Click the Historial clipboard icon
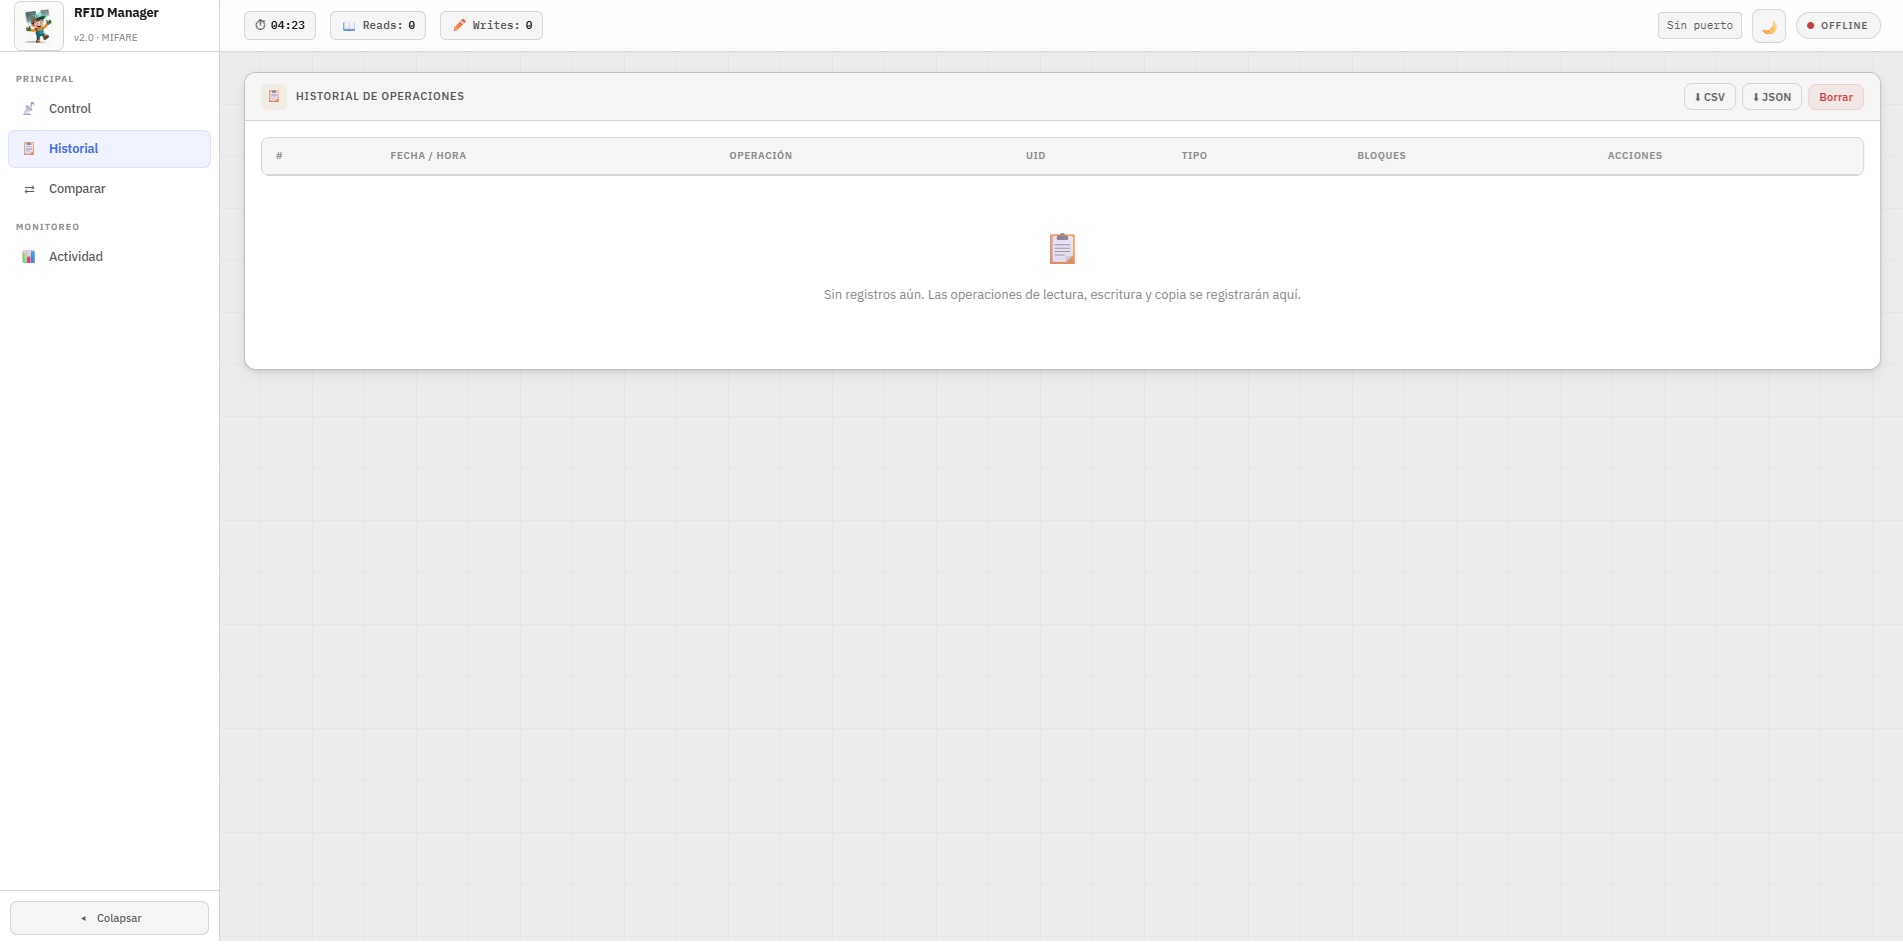The image size is (1903, 944). pyautogui.click(x=29, y=148)
